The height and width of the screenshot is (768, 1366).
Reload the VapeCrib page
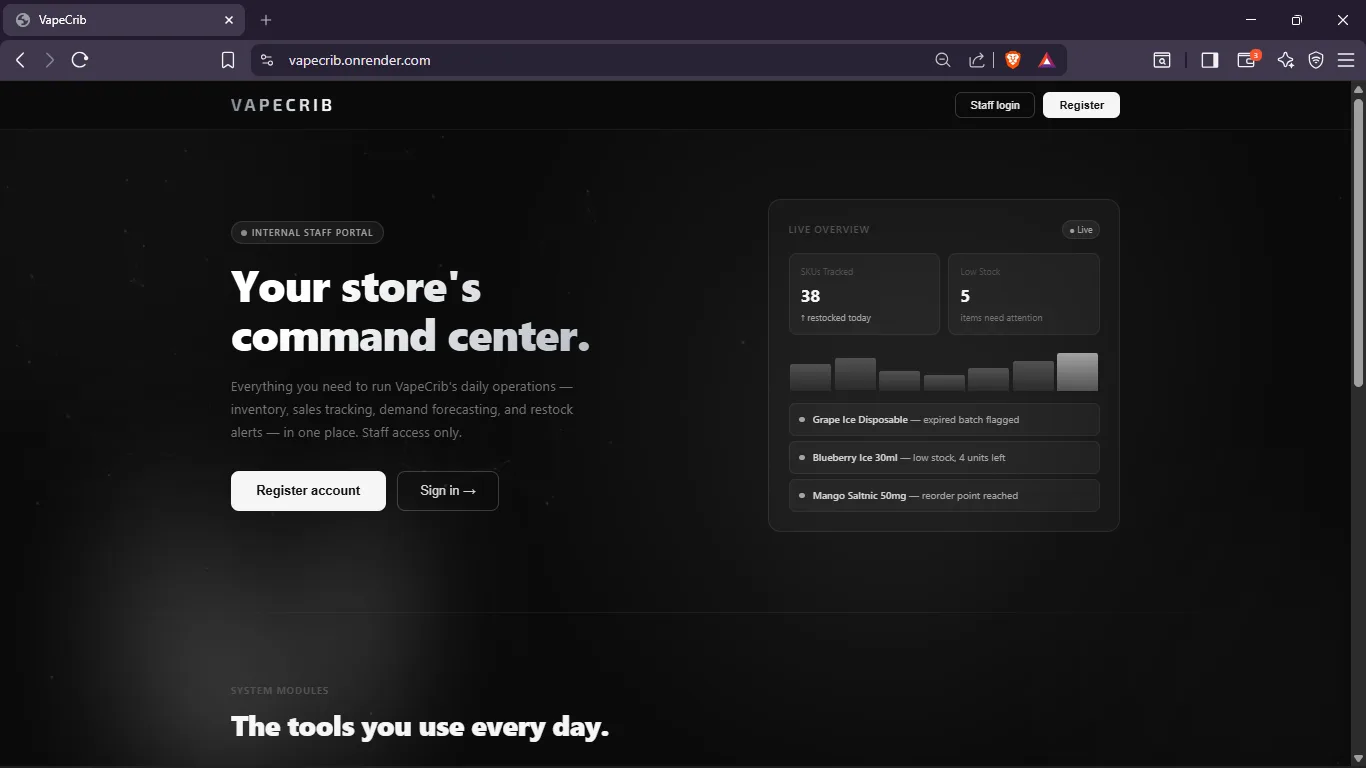click(80, 60)
